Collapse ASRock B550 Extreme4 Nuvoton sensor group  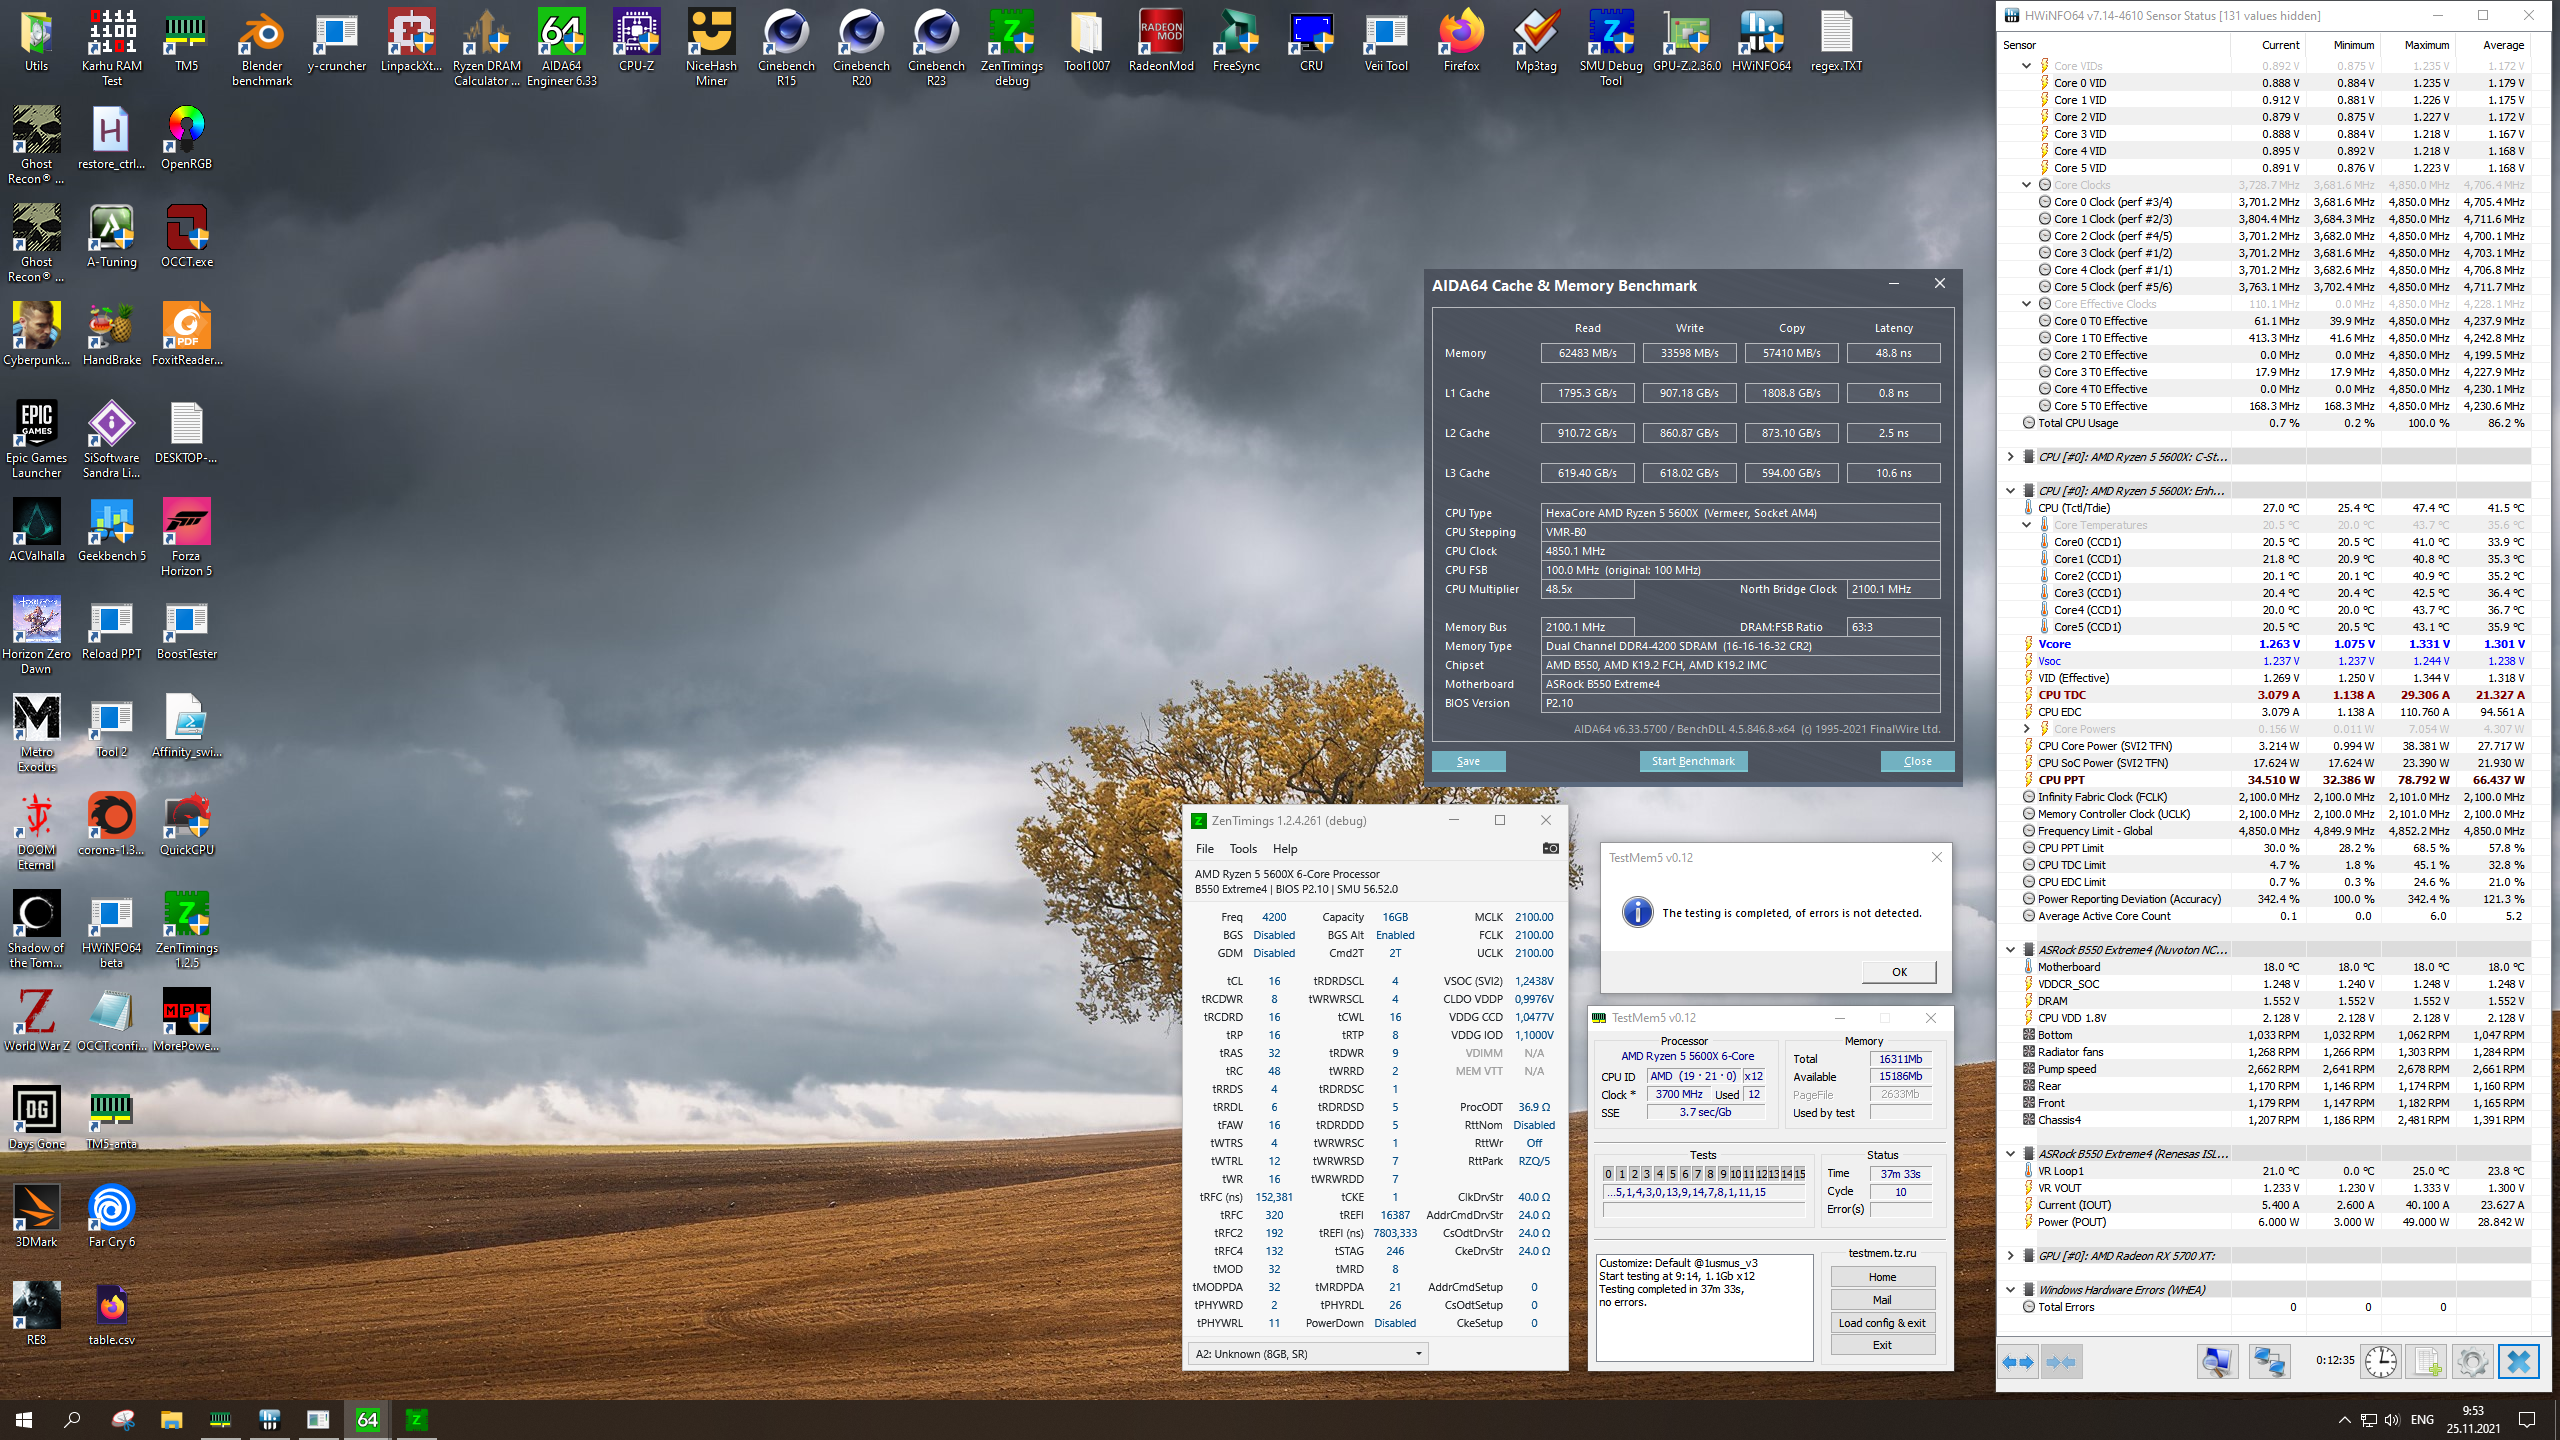(x=2011, y=949)
